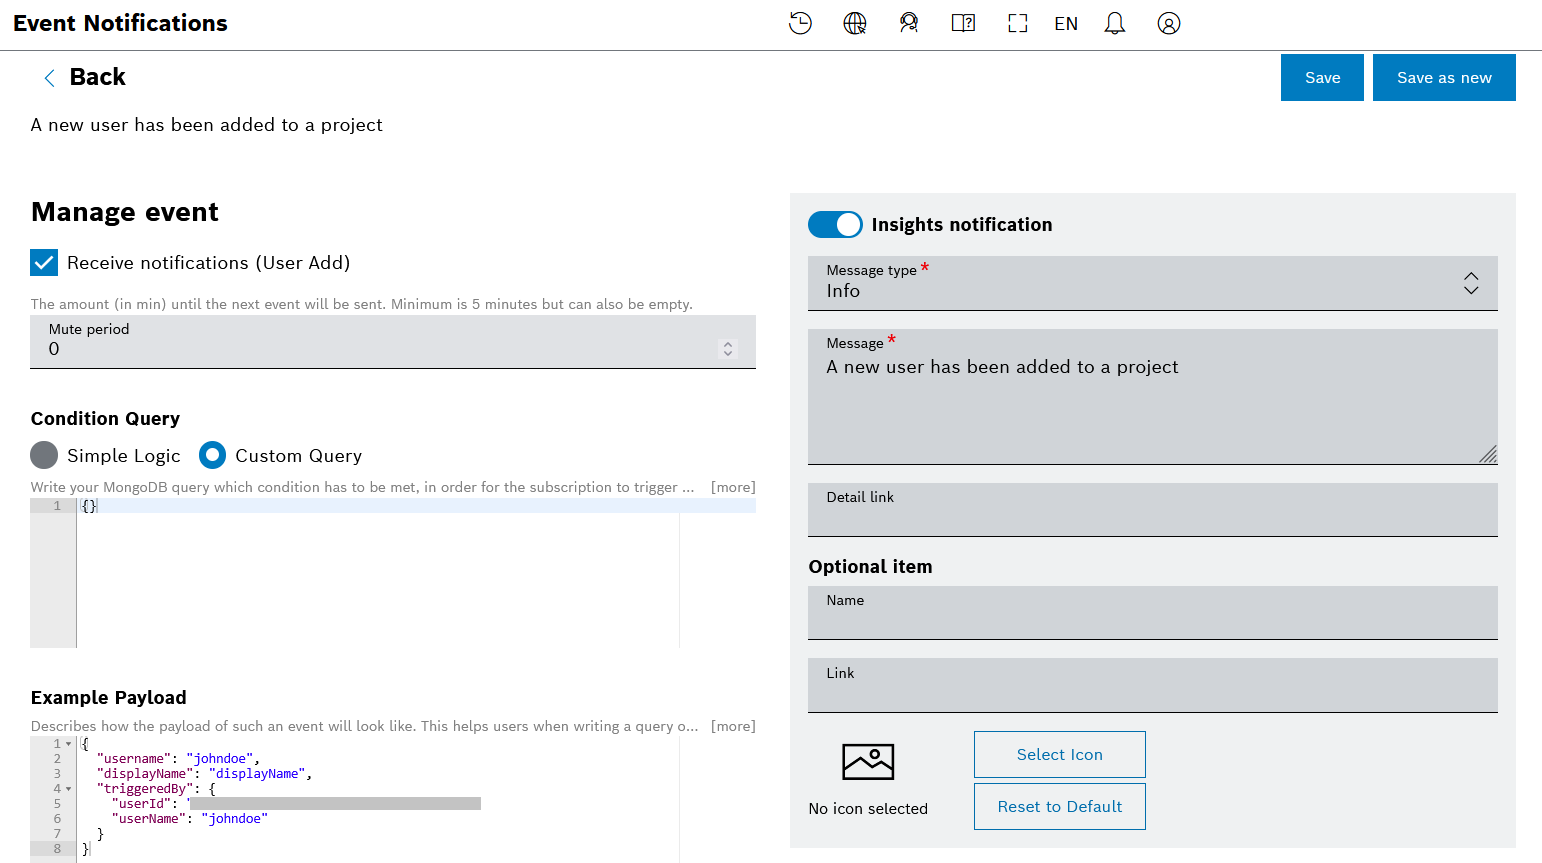The height and width of the screenshot is (863, 1542).
Task: Open the EN language selector
Action: (x=1066, y=24)
